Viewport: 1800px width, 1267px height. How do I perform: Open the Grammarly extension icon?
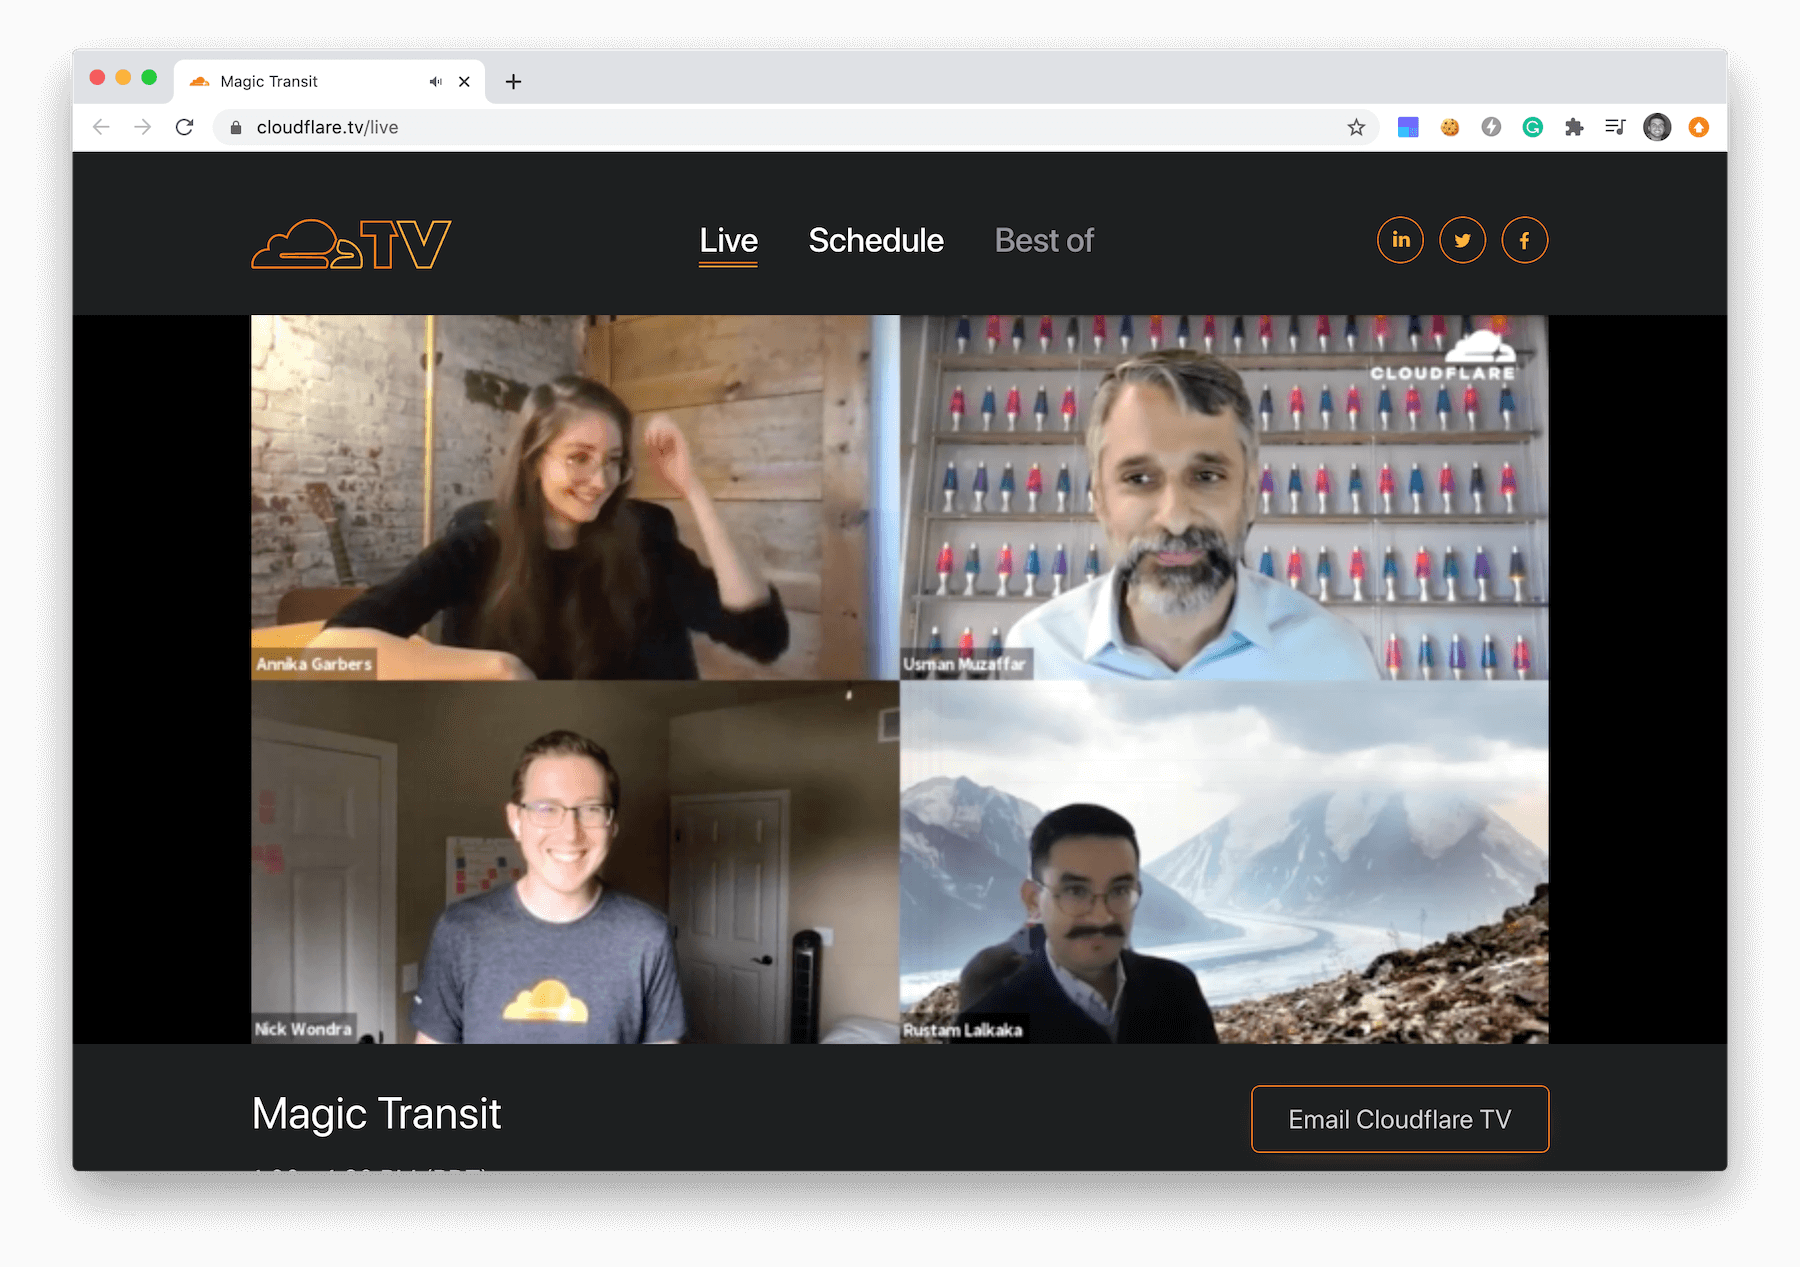[x=1533, y=127]
